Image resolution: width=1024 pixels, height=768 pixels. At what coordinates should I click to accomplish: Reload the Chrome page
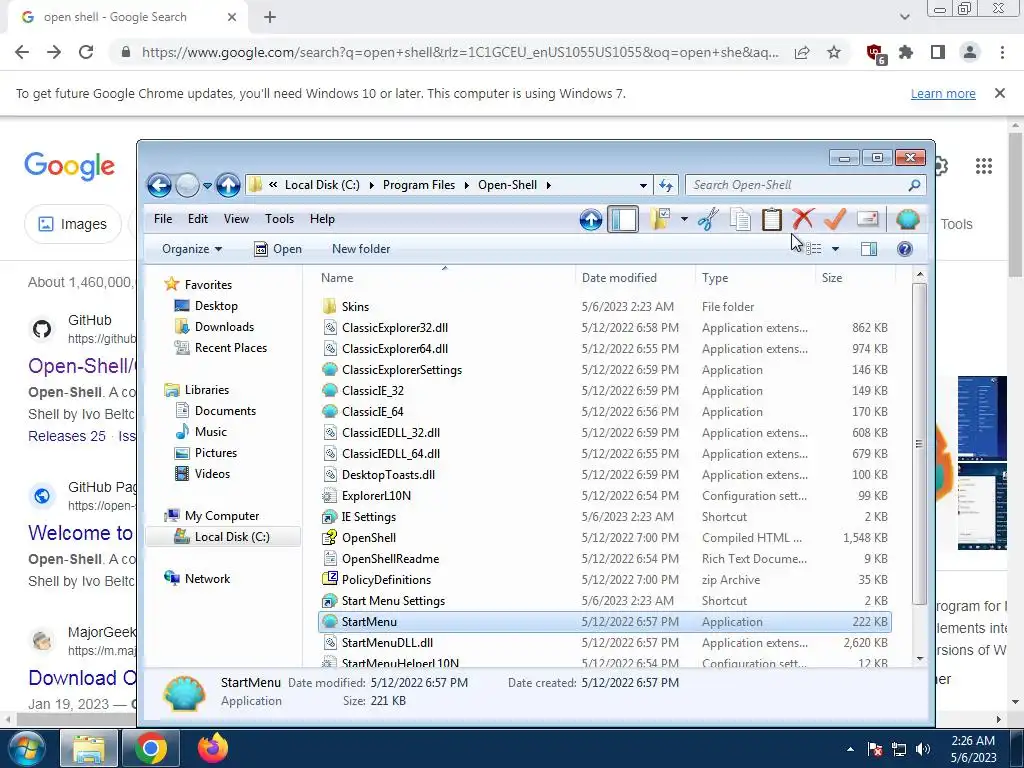tap(86, 52)
